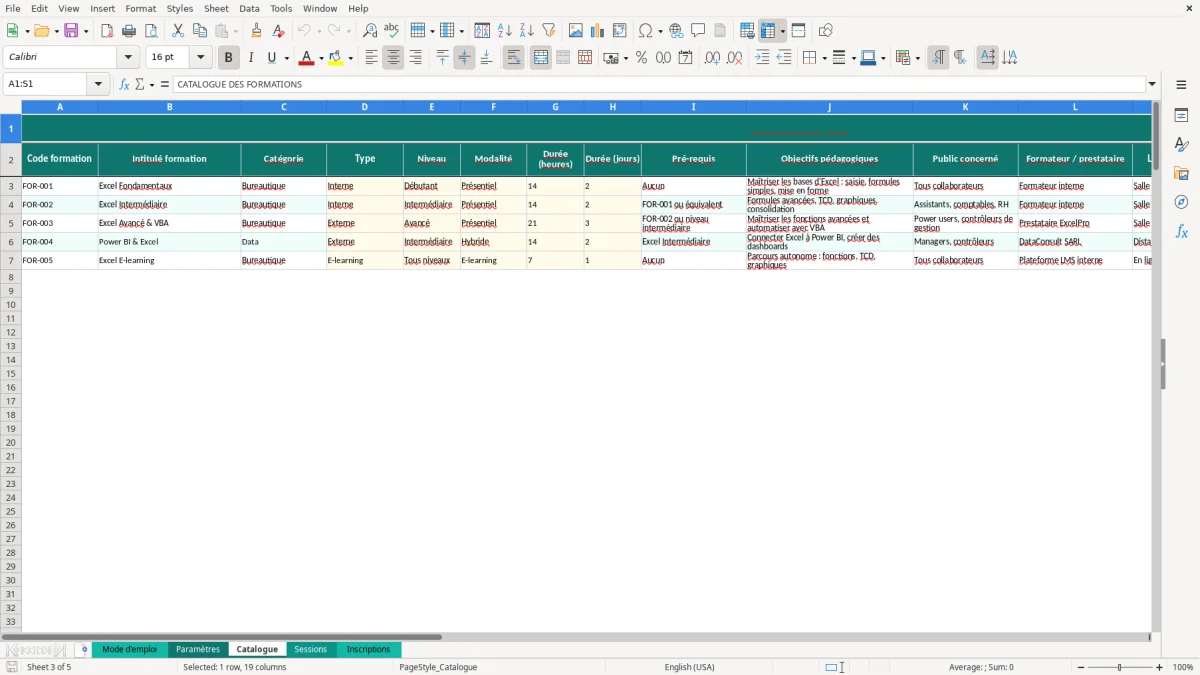Screen dimensions: 1200x675
Task: Toggle Freeze Rows and Columns
Action: 767,31
